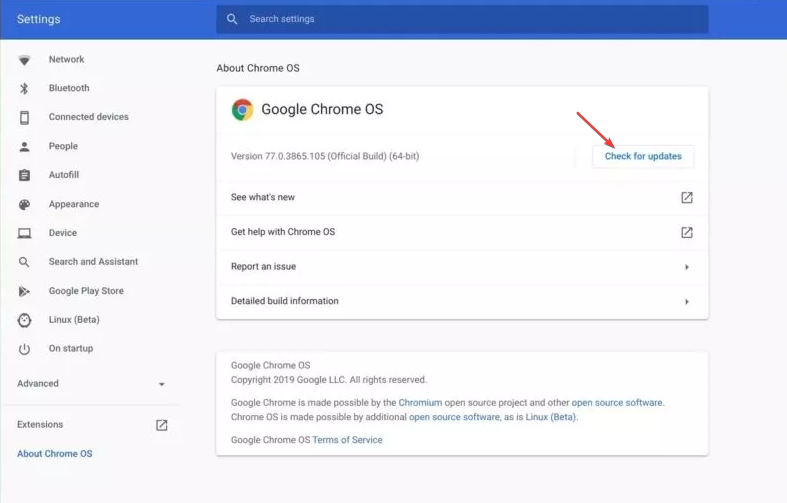787x503 pixels.
Task: Click version 77.0.3865.105 text
Action: click(325, 156)
